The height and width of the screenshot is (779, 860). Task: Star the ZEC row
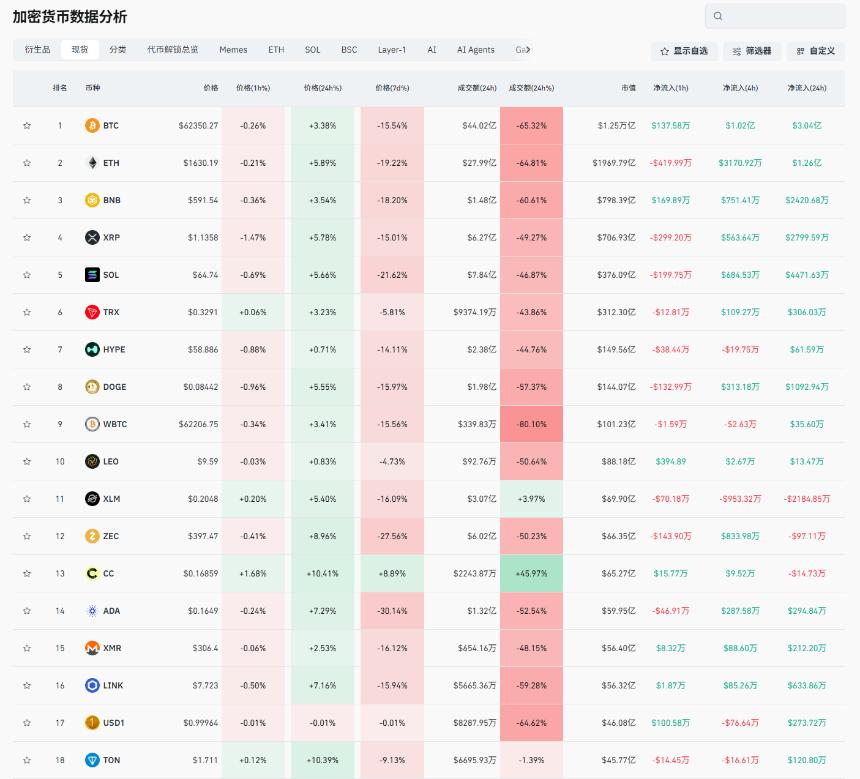pos(27,536)
